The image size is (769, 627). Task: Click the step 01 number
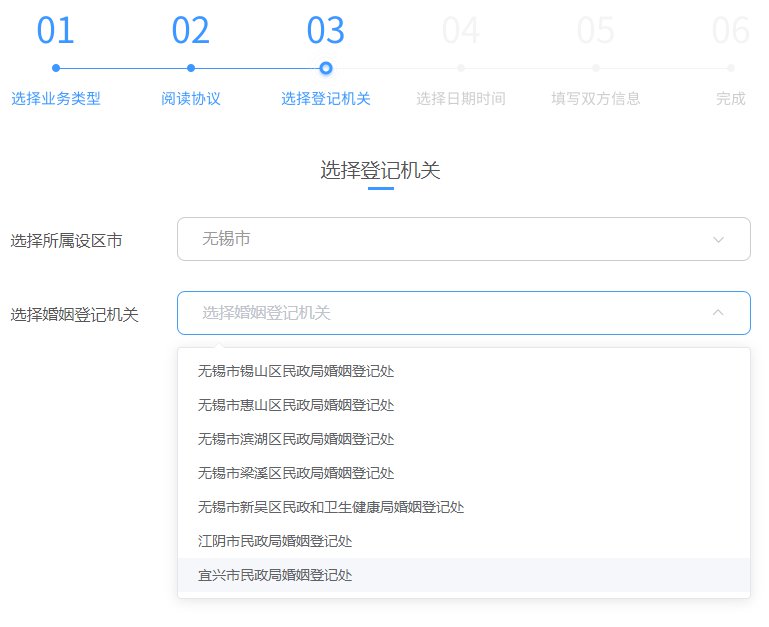56,31
